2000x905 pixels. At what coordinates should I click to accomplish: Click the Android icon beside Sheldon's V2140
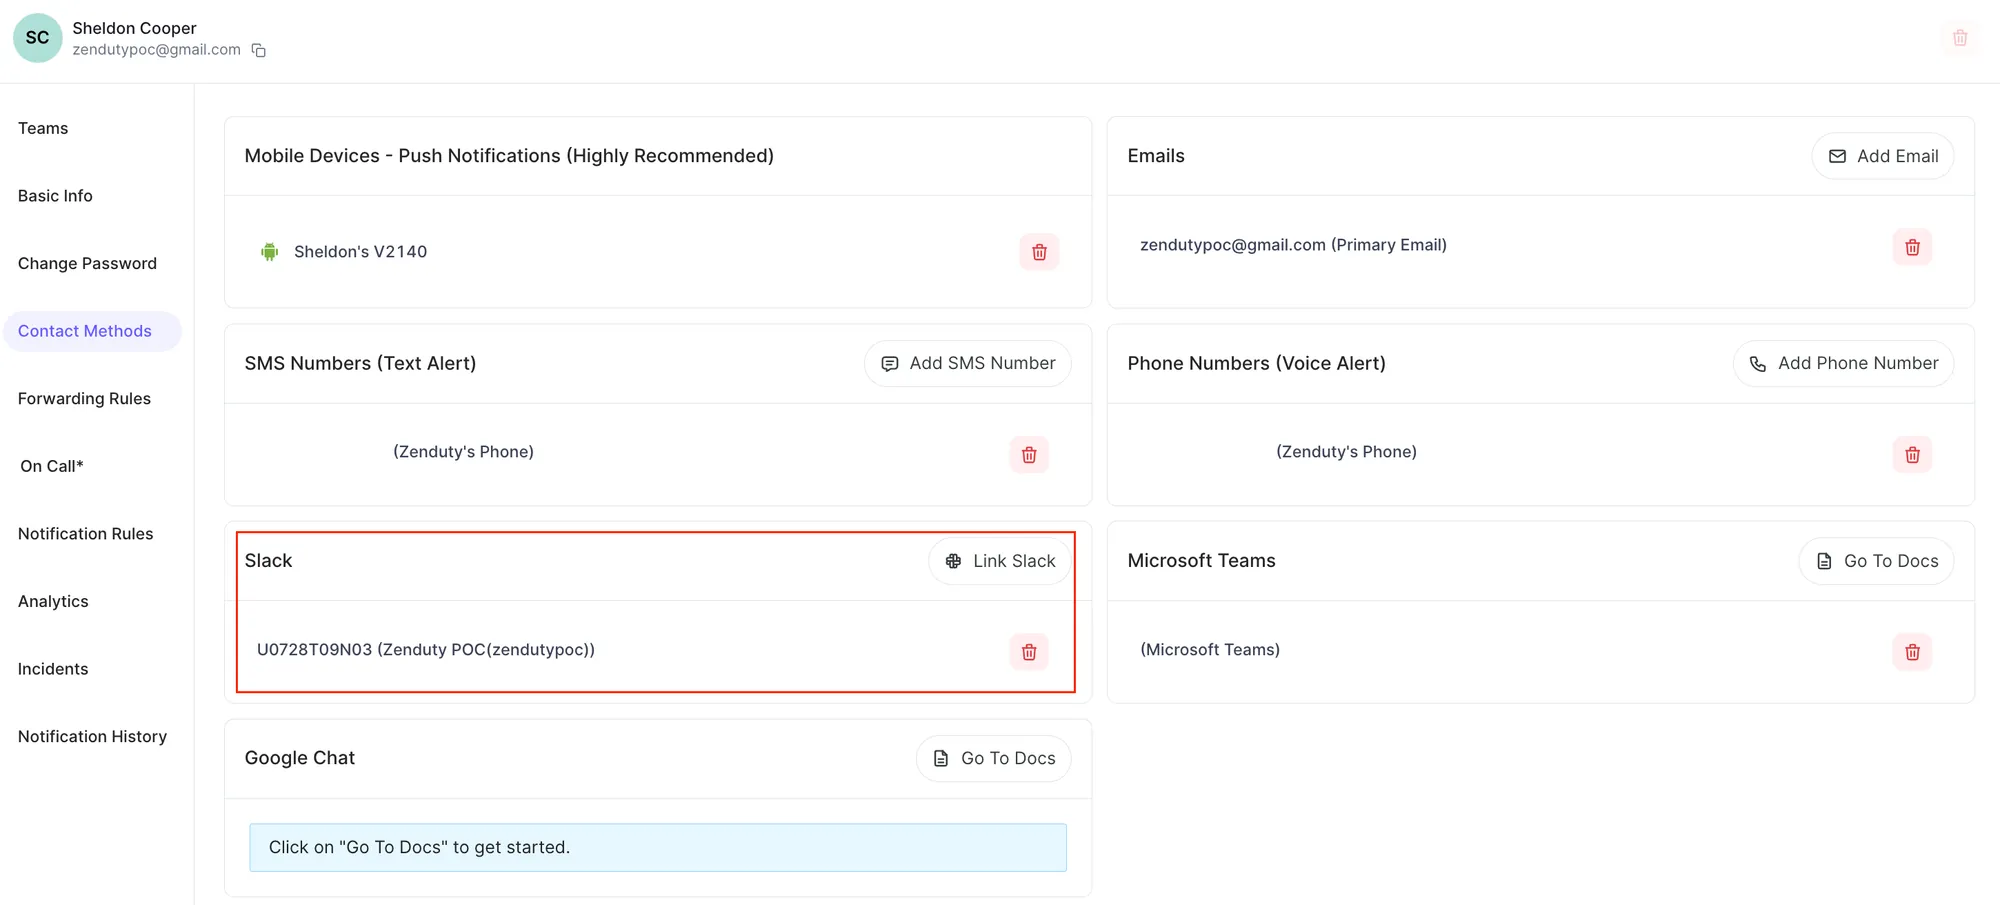269,252
